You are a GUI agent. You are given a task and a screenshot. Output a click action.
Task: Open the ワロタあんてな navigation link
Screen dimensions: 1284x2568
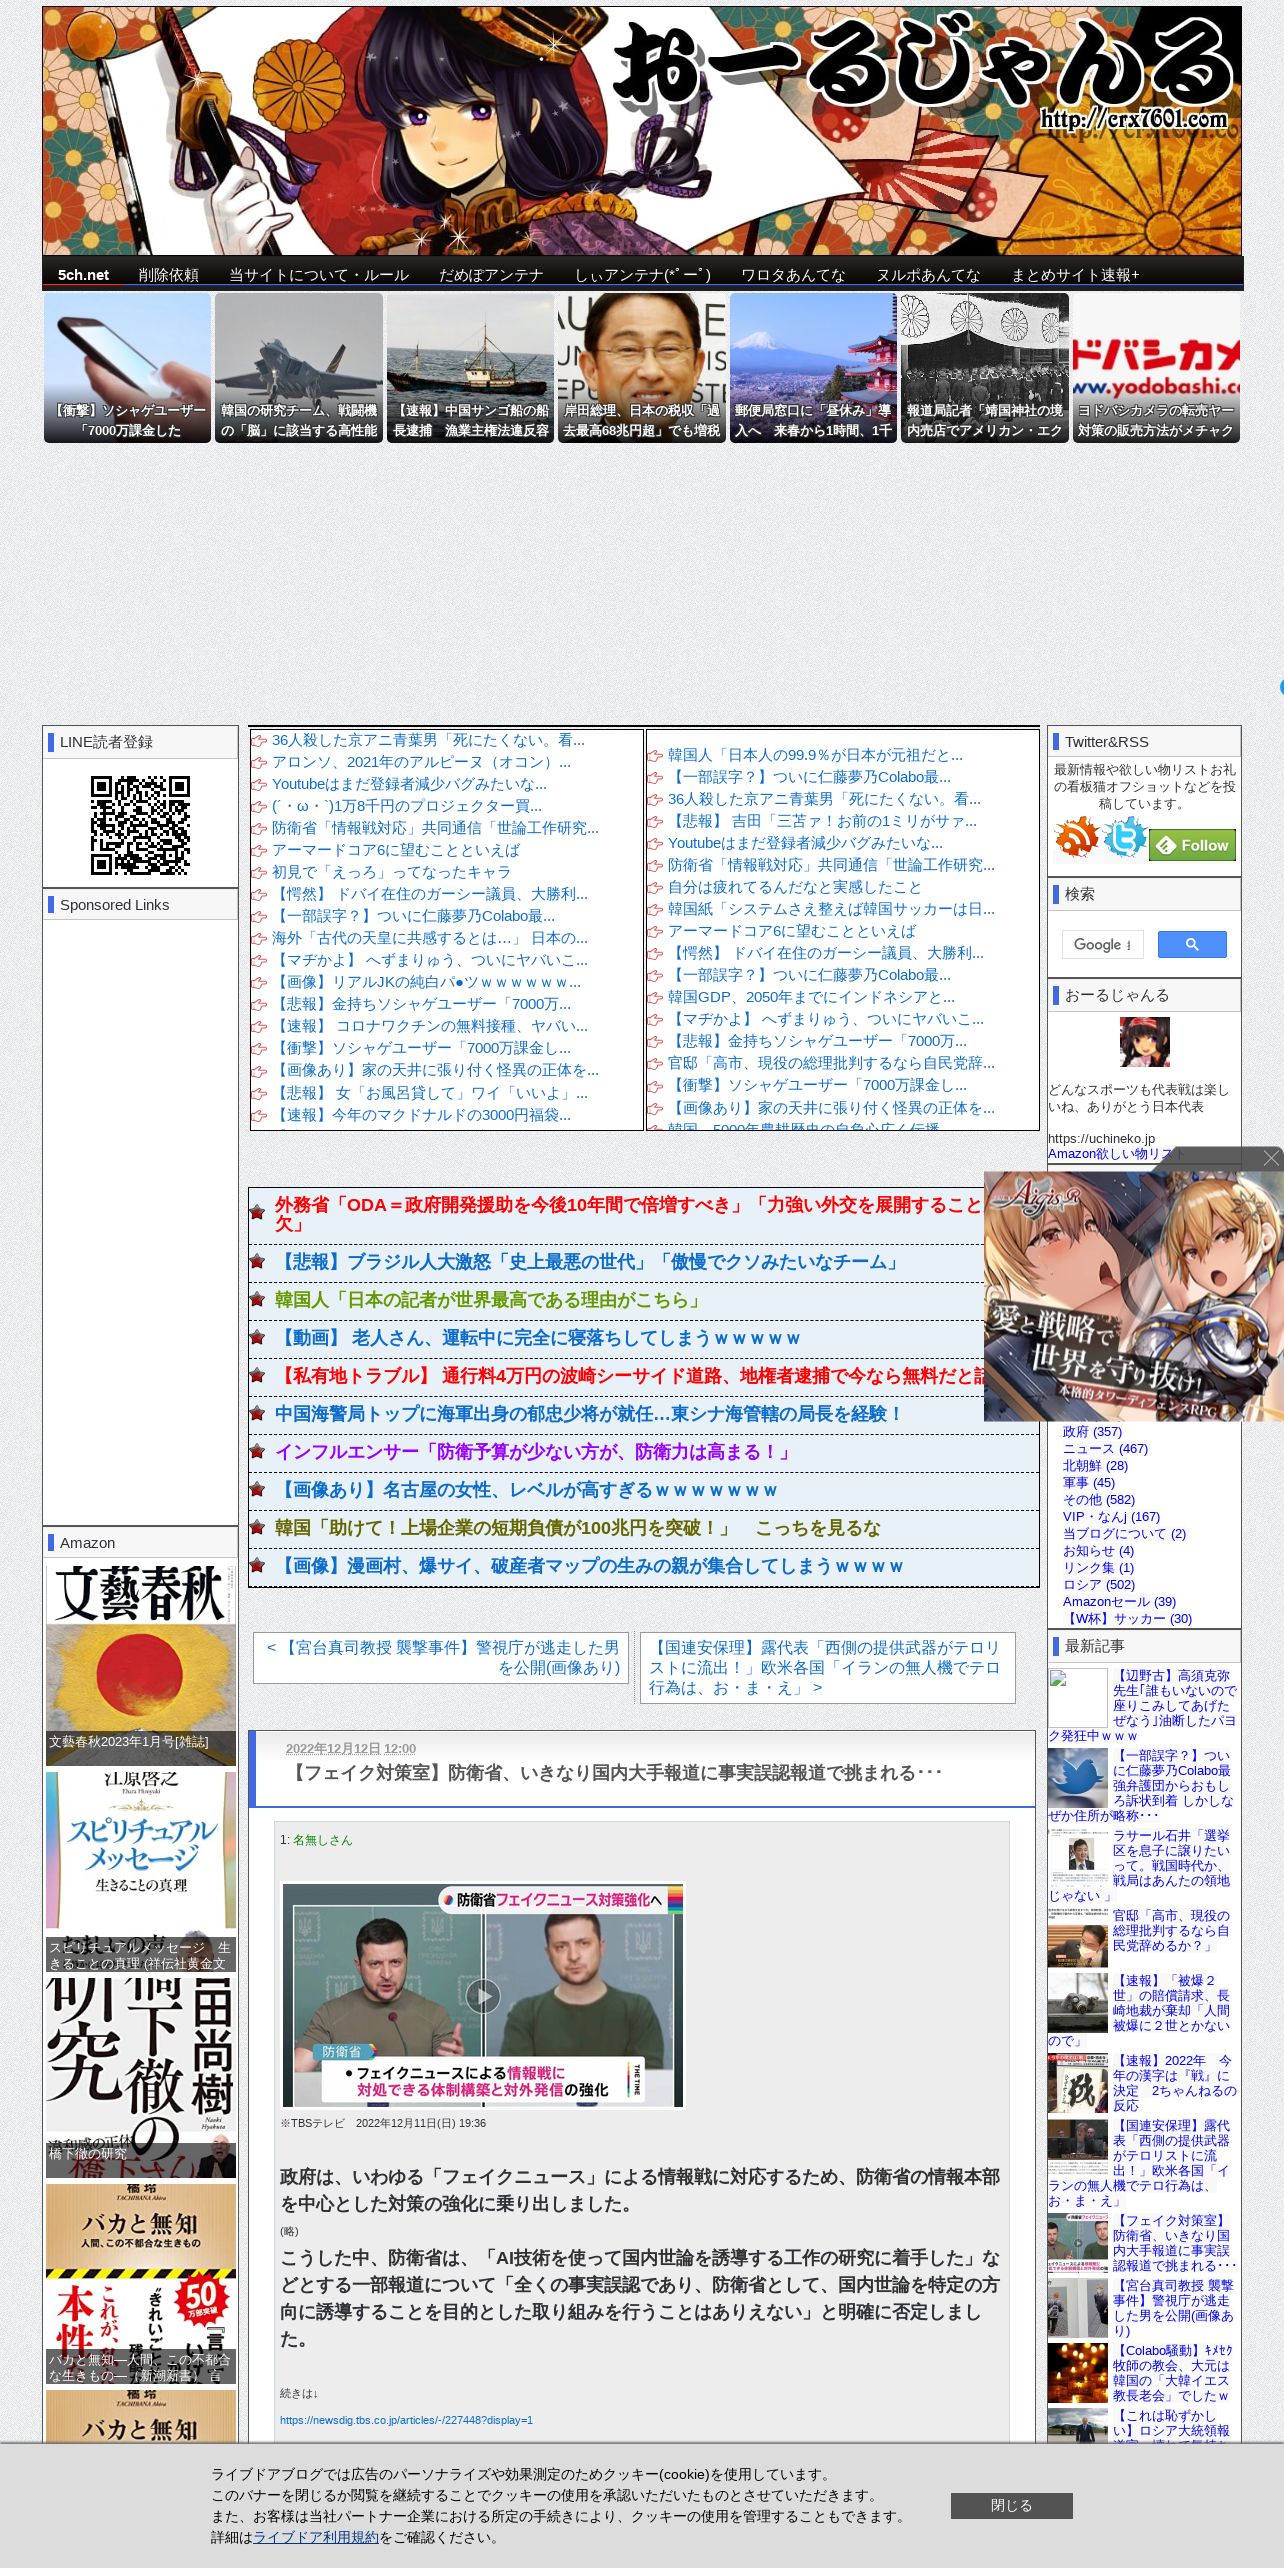pos(793,275)
